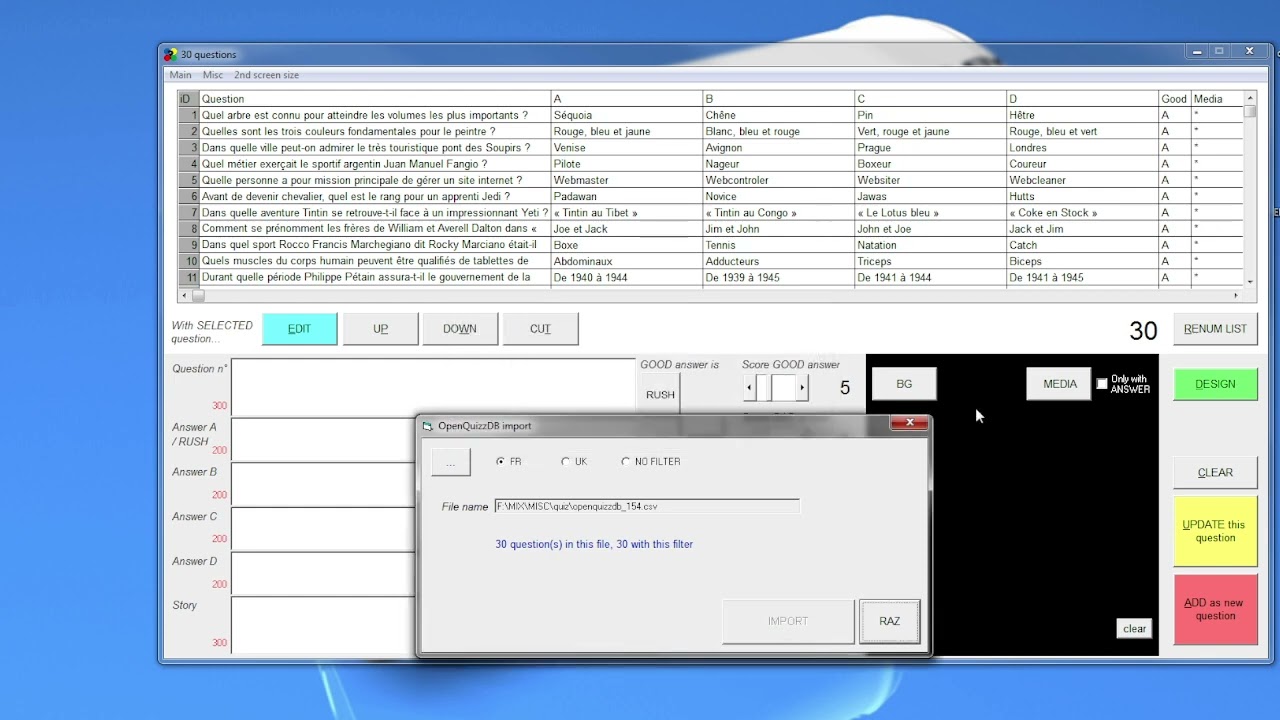Select the UK language filter radio button

point(566,462)
